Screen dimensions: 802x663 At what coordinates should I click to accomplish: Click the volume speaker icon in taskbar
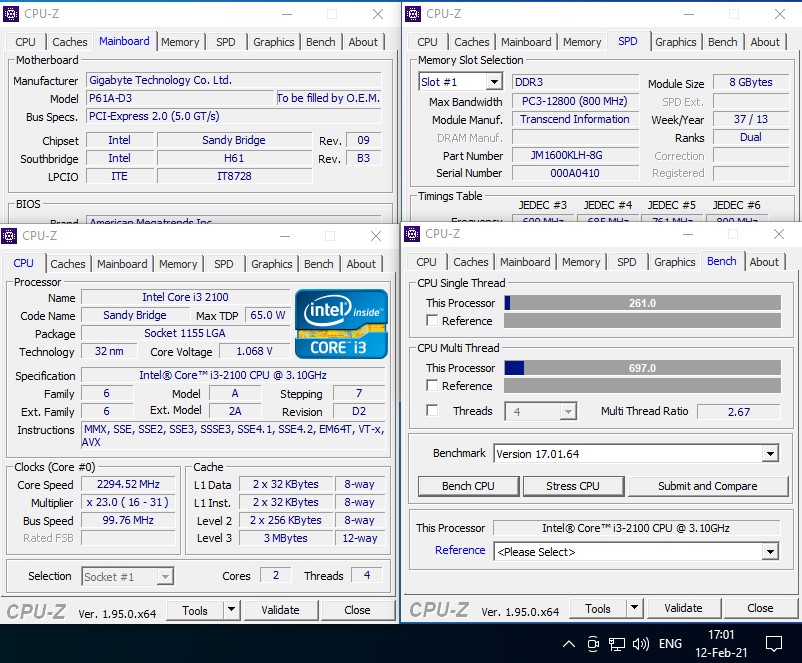[x=640, y=644]
